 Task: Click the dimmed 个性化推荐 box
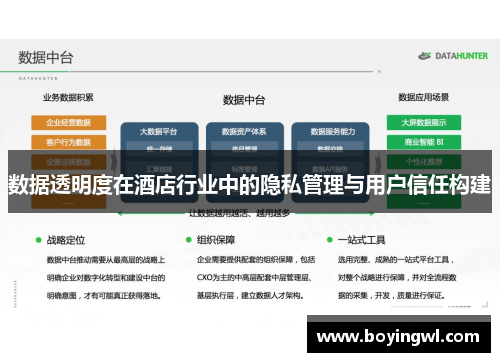pyautogui.click(x=424, y=162)
